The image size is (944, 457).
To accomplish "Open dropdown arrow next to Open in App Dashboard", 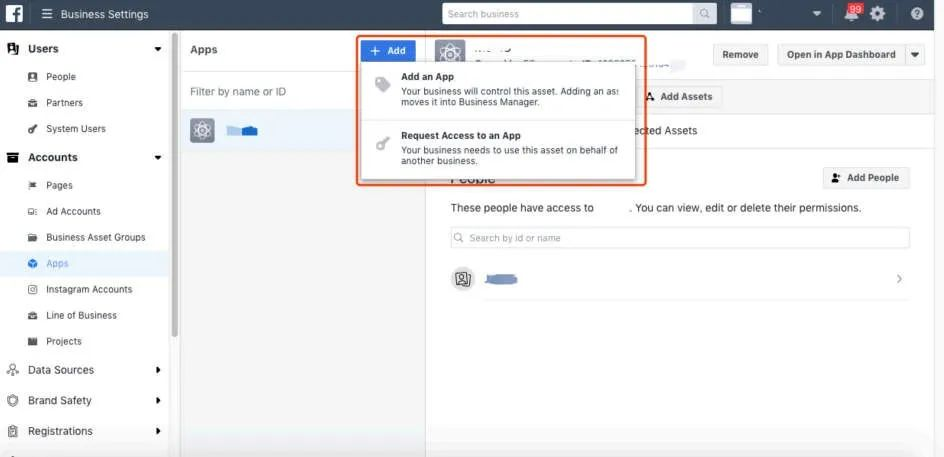I will (914, 55).
